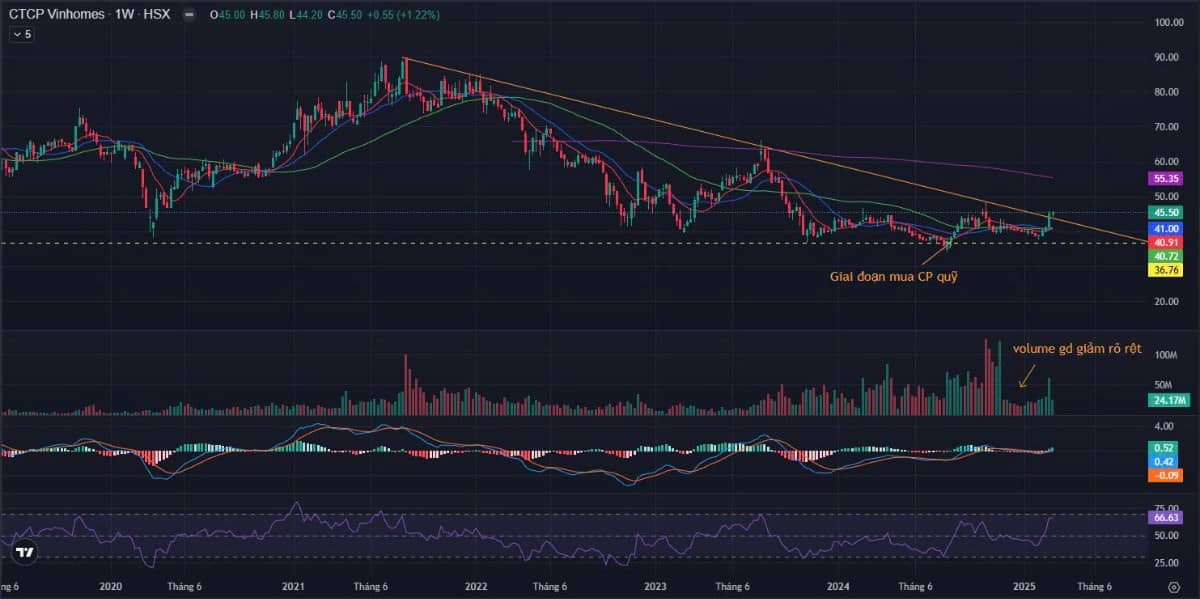Click the 2020 label on time axis
The width and height of the screenshot is (1200, 599).
click(111, 587)
